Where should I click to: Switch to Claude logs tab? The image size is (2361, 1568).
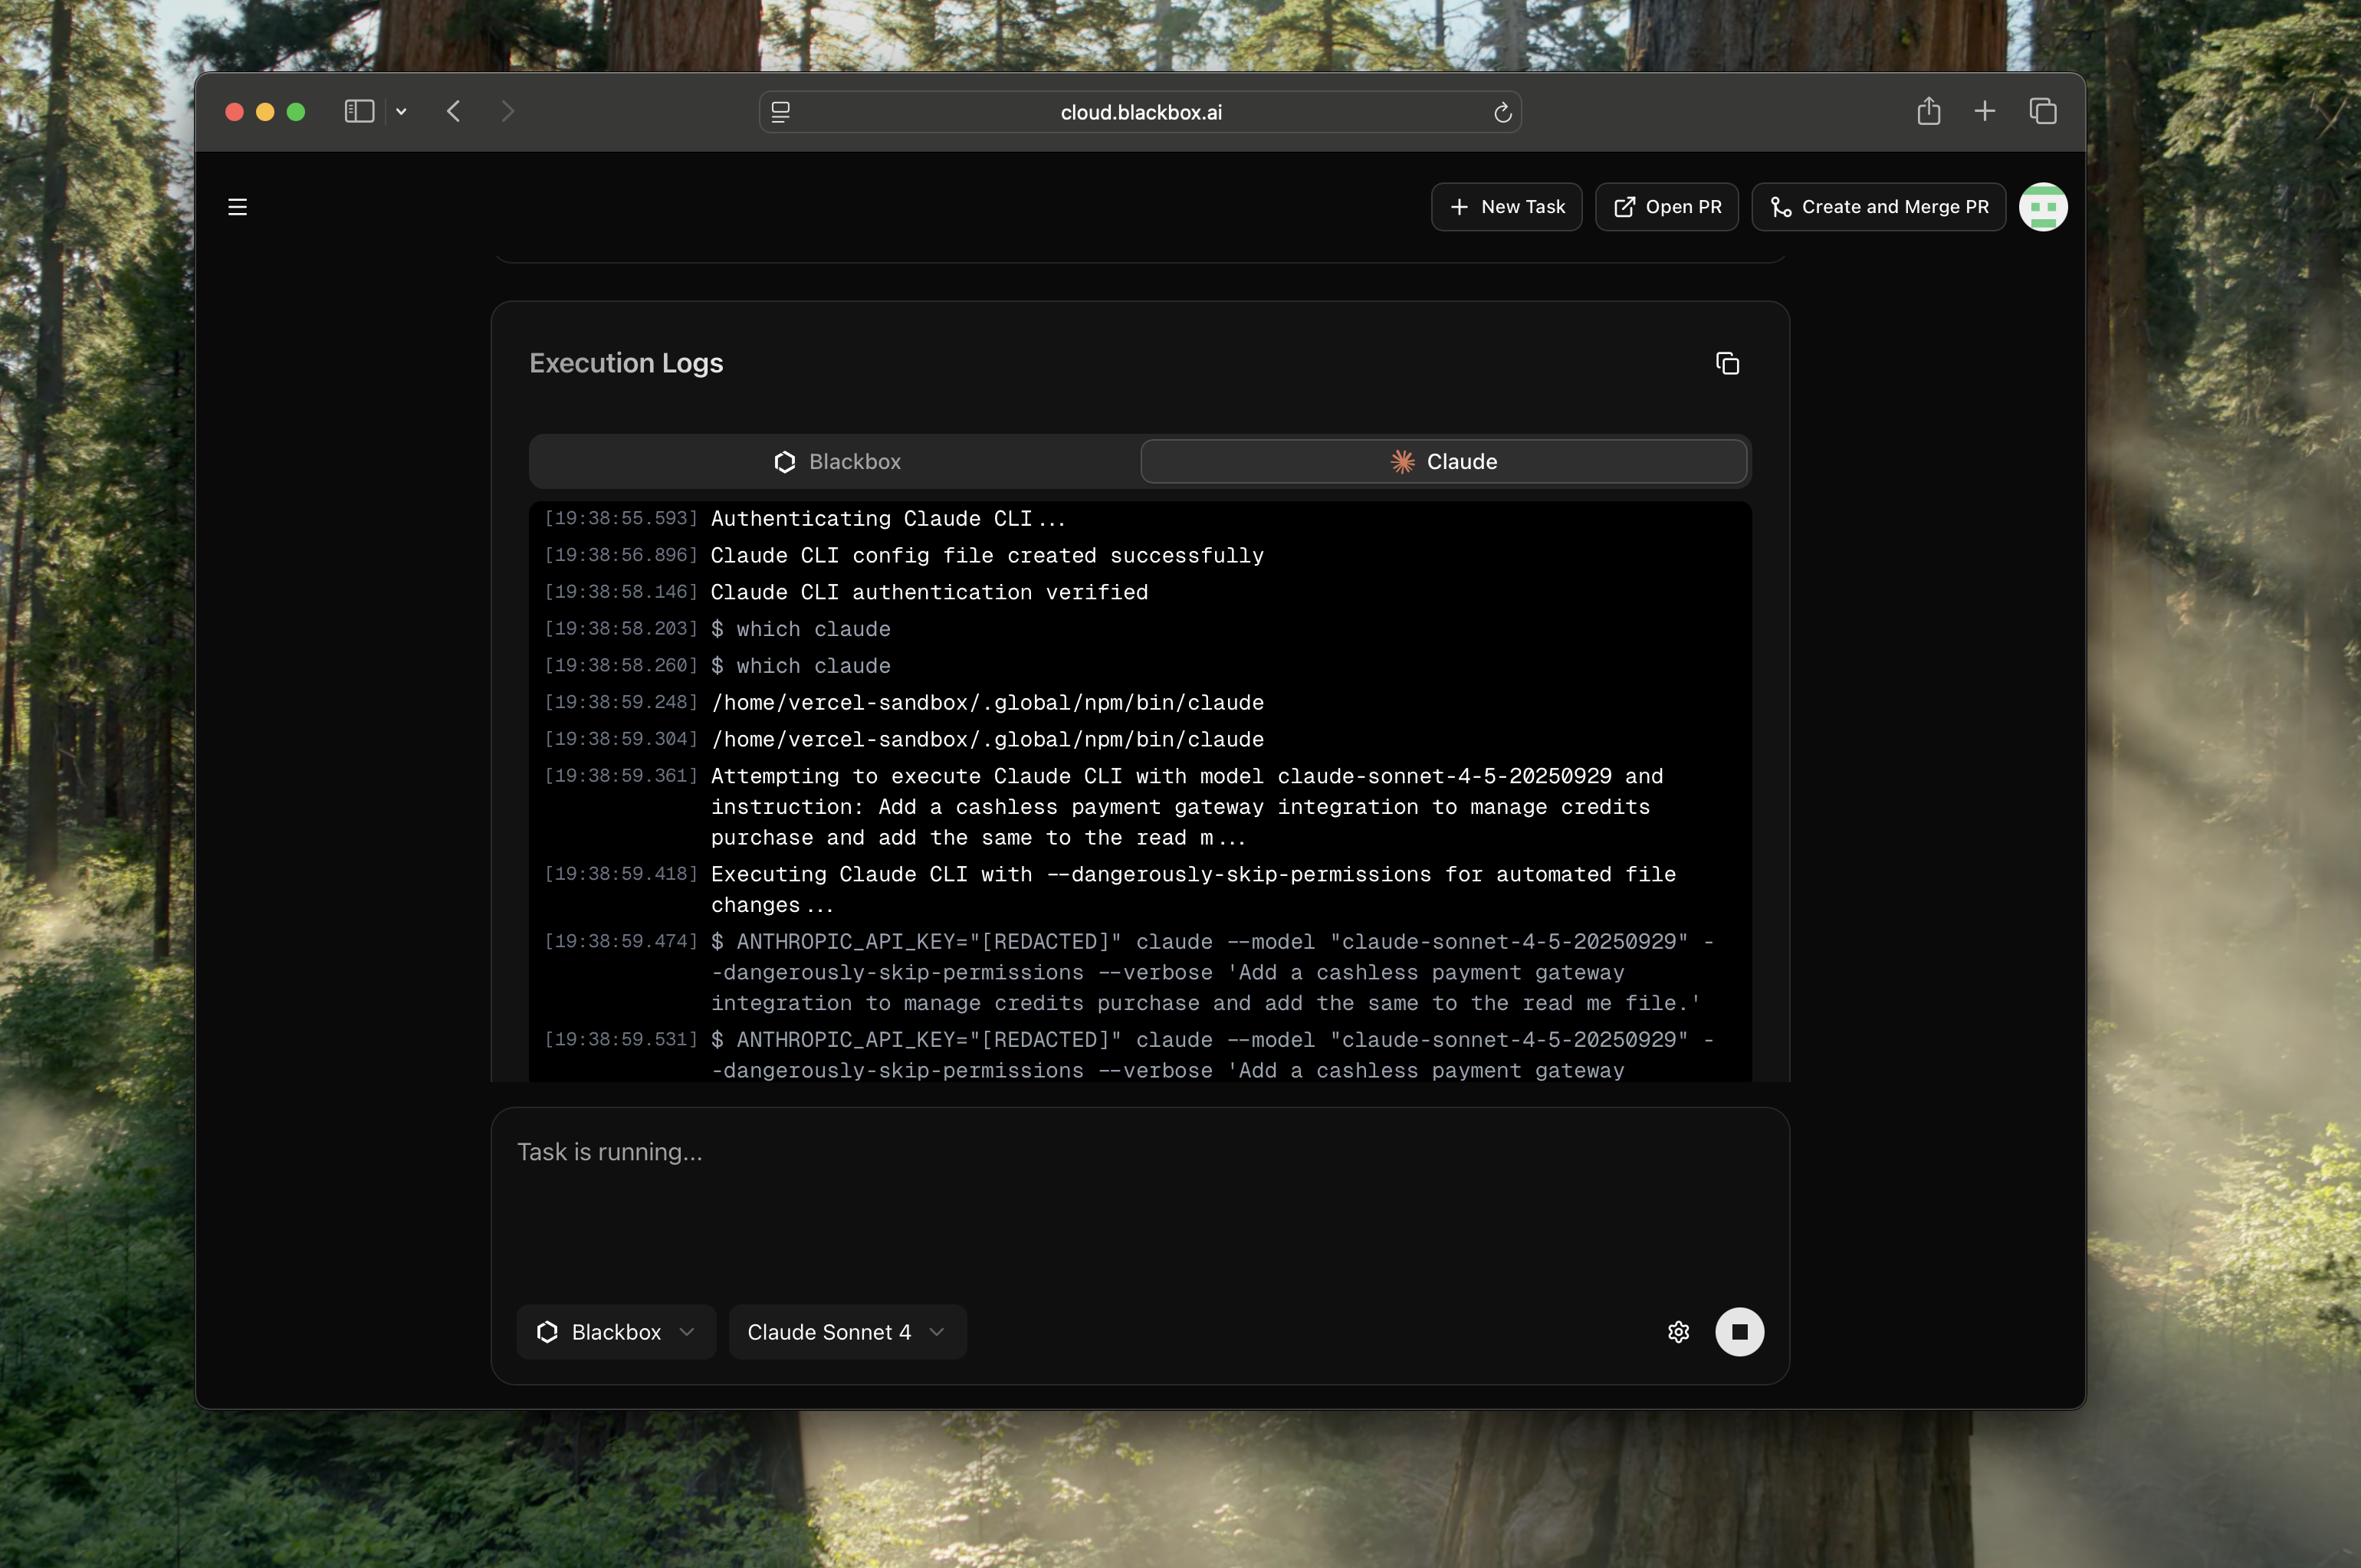1443,461
